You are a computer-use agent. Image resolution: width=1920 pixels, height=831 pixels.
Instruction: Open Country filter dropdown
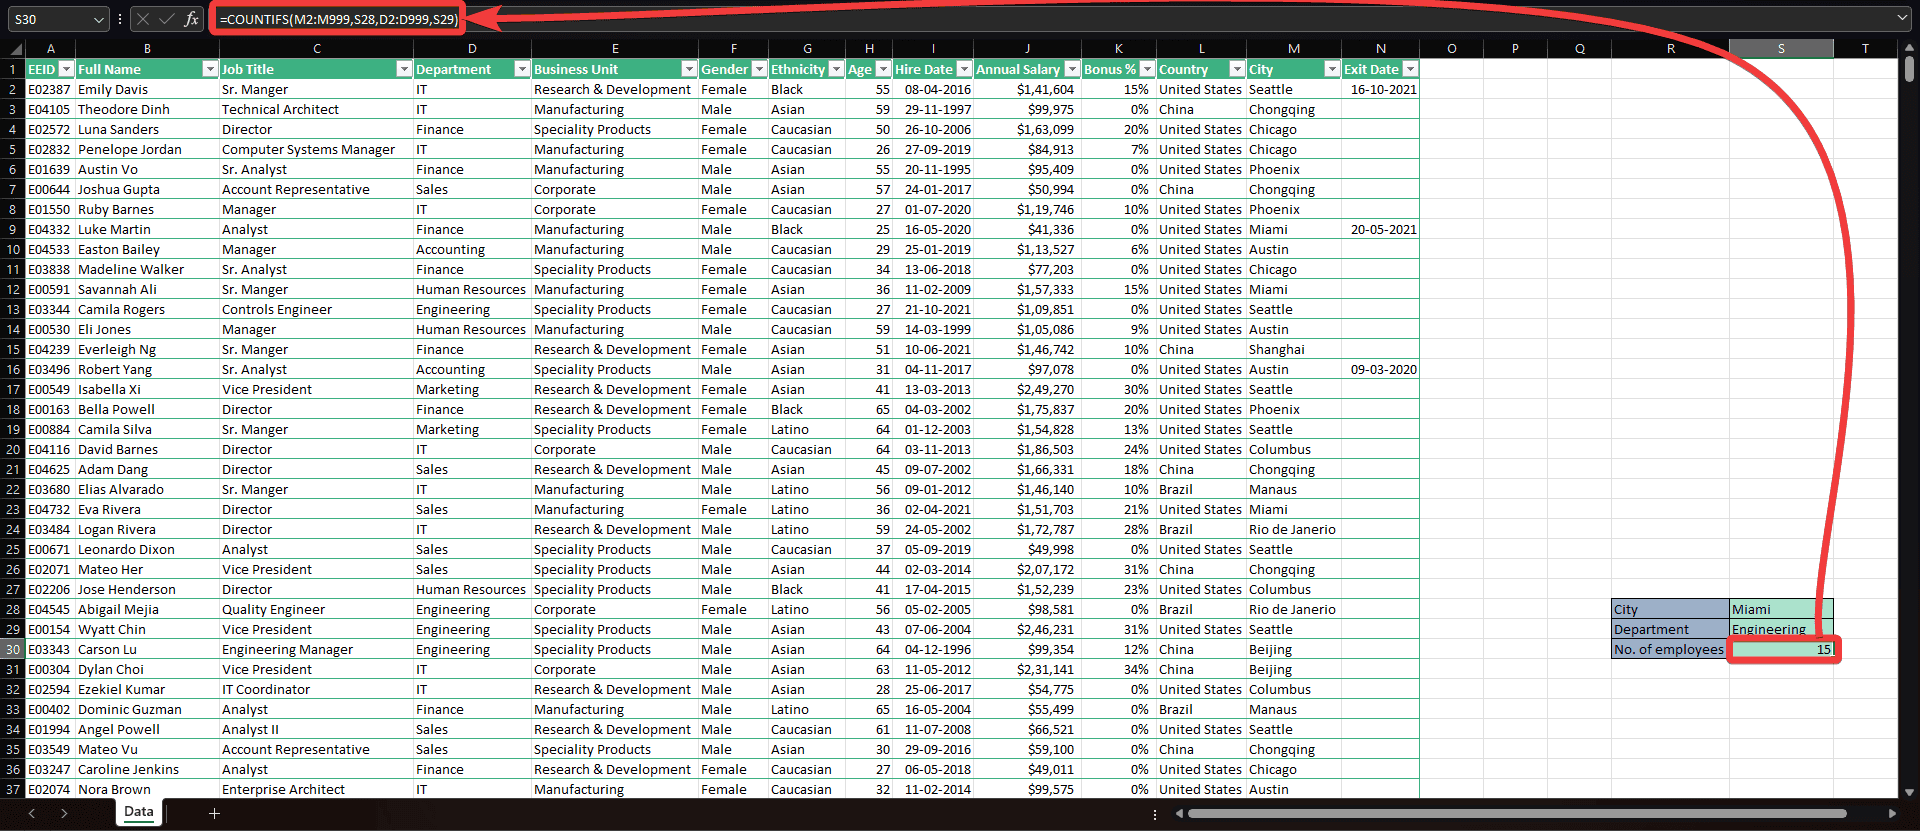pyautogui.click(x=1237, y=69)
